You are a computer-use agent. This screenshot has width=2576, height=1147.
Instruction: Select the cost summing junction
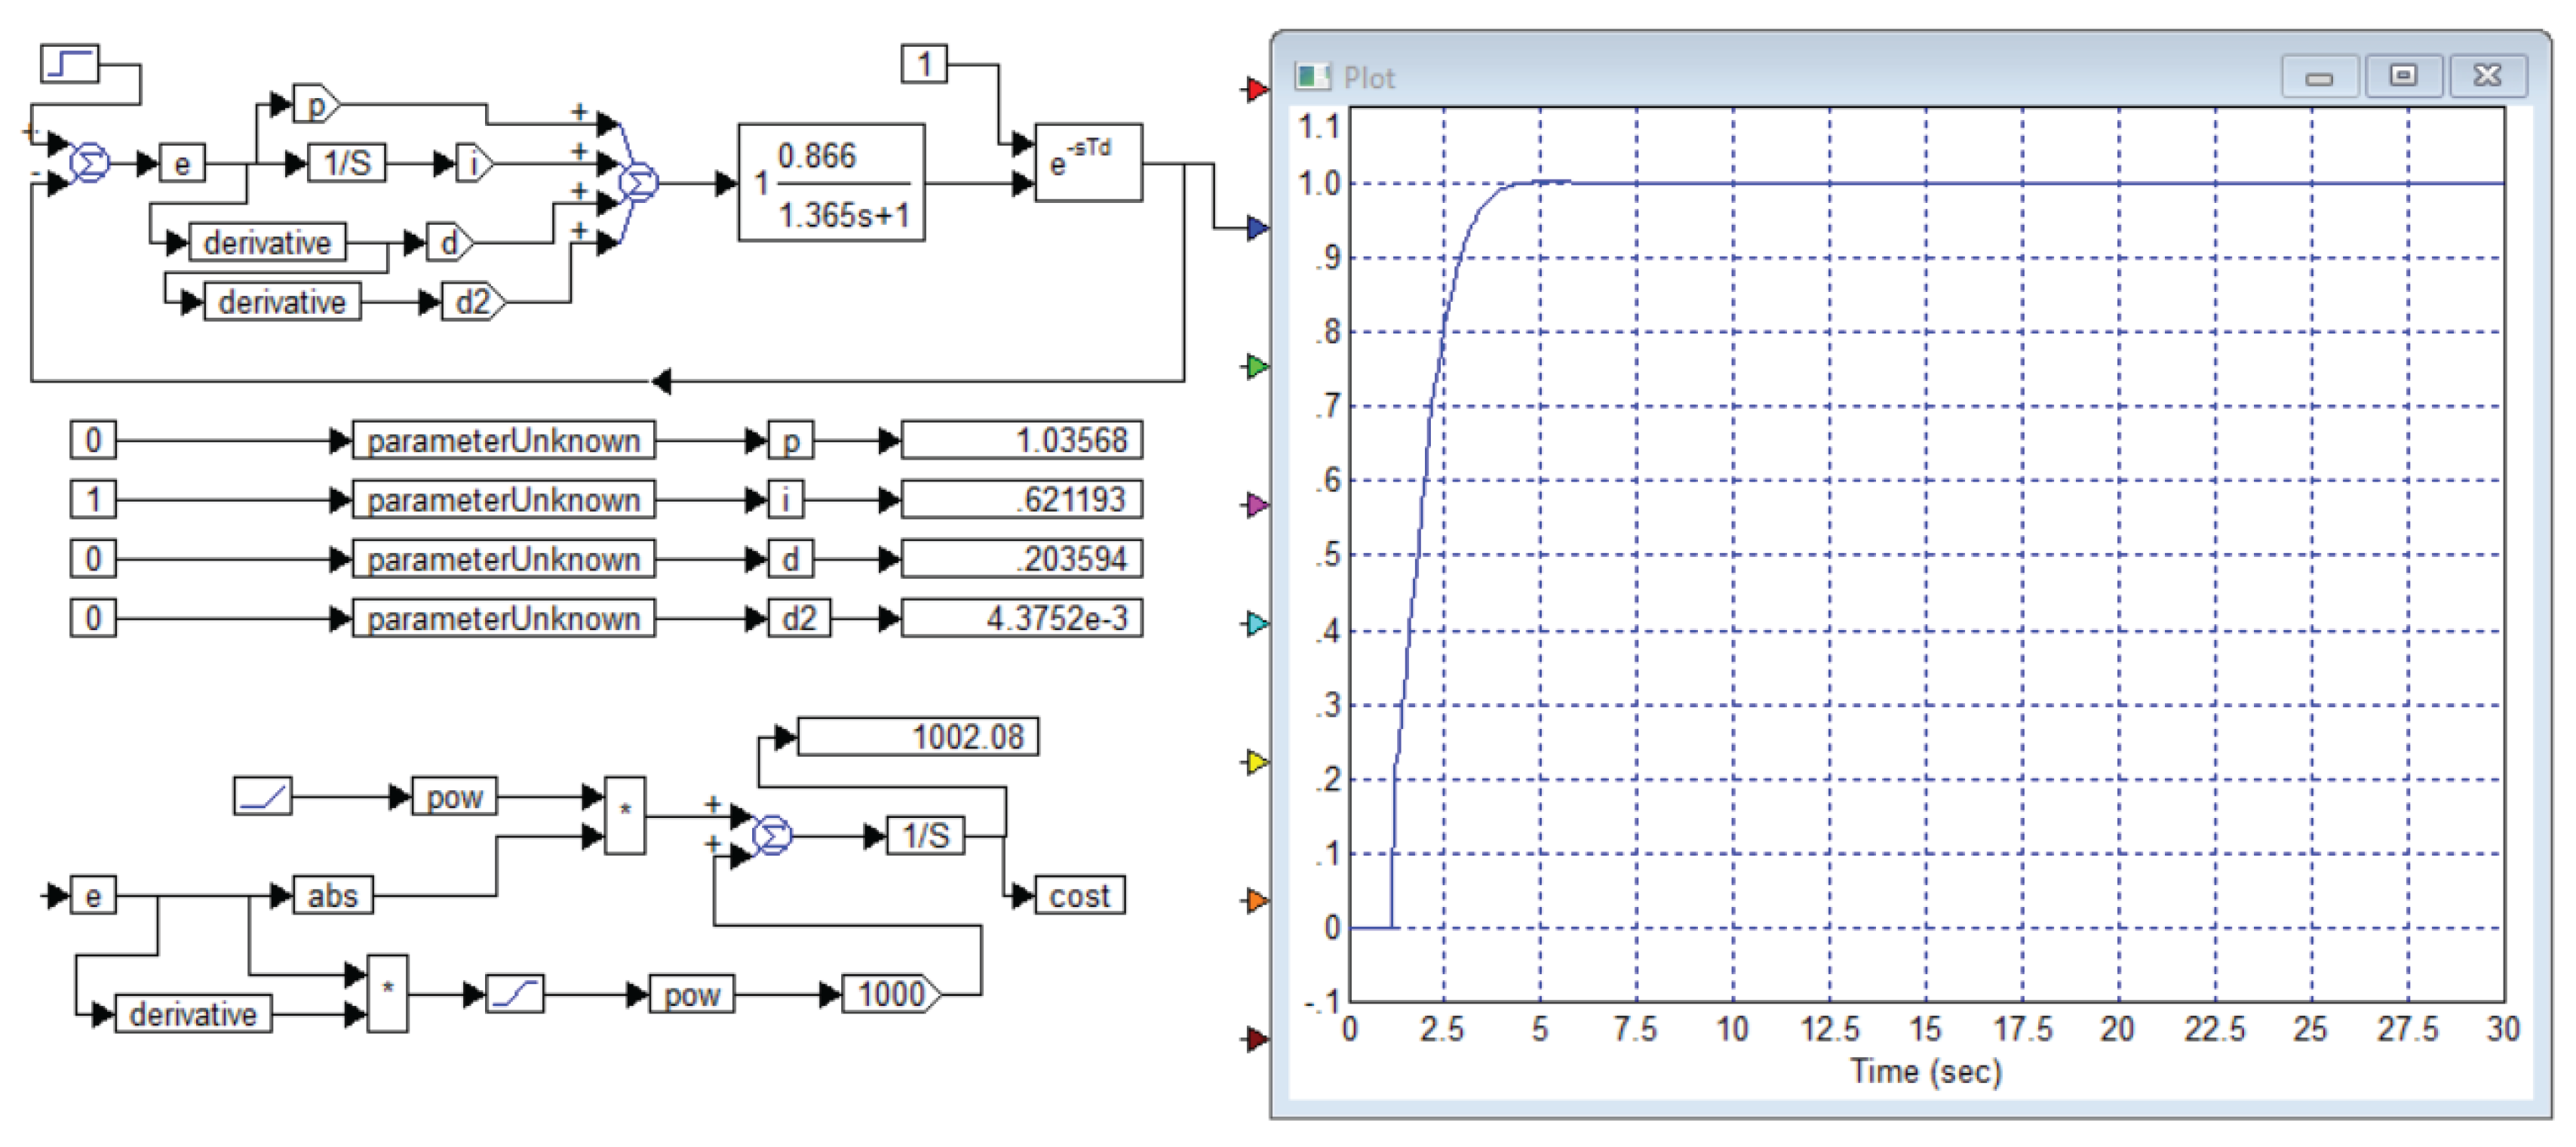click(x=772, y=835)
